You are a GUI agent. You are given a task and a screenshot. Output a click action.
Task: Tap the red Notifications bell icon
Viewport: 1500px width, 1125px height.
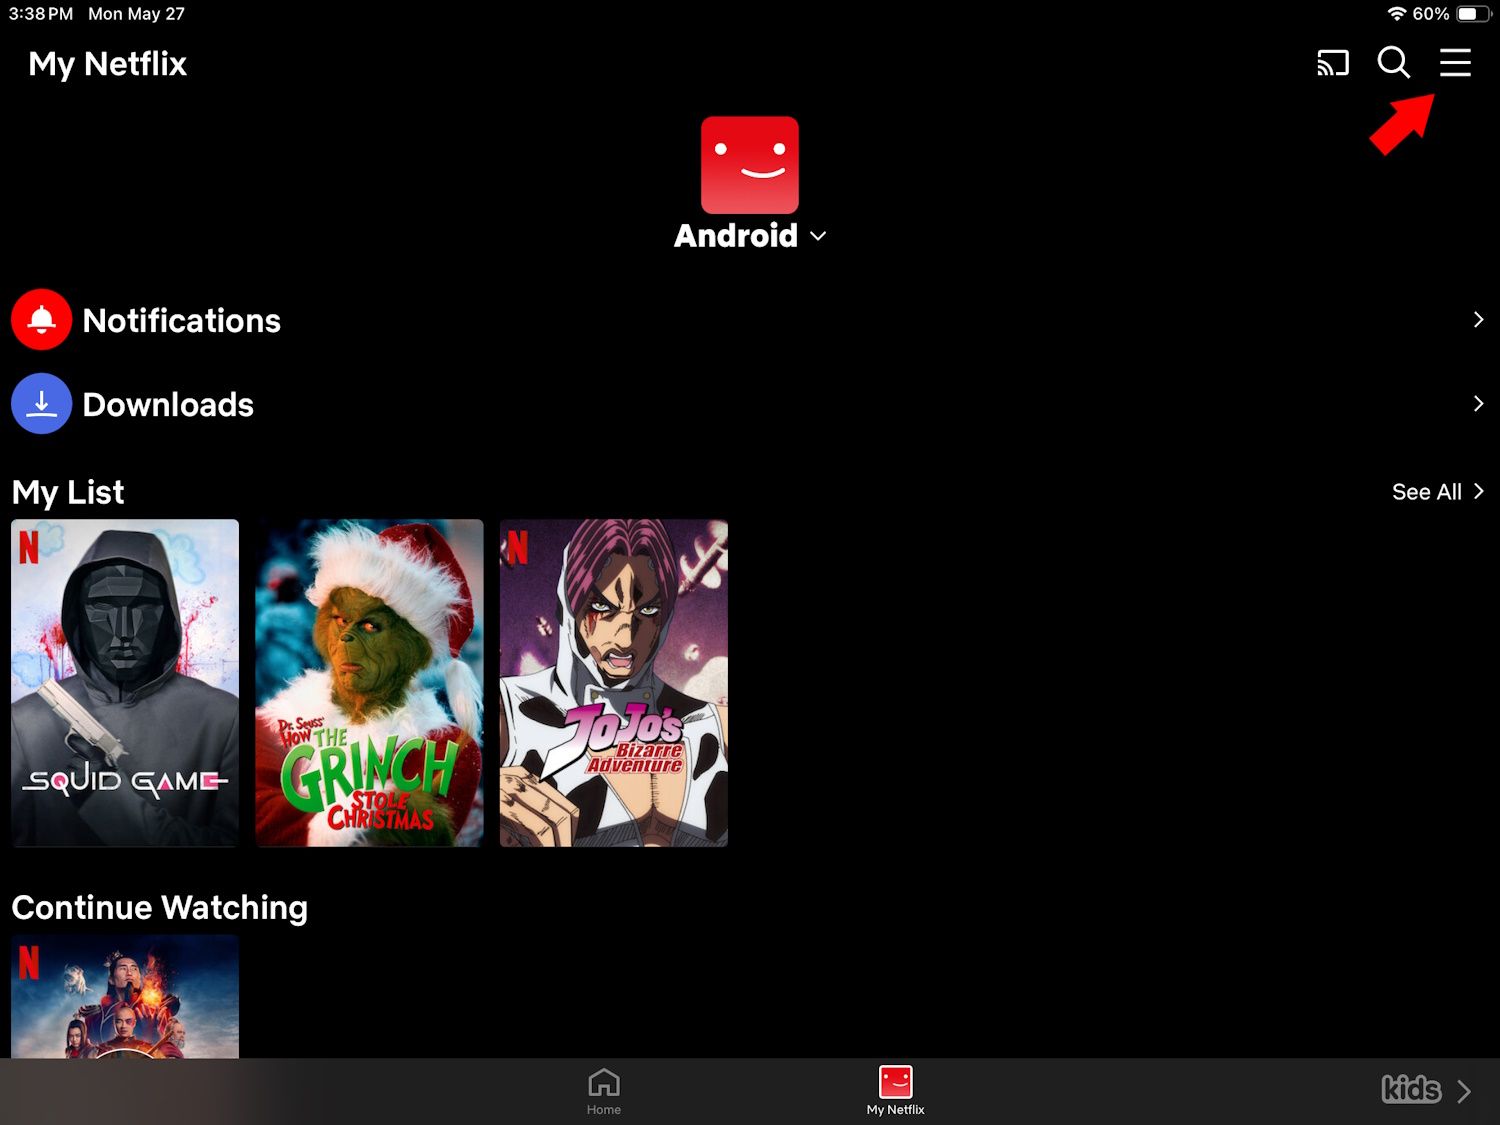click(41, 320)
